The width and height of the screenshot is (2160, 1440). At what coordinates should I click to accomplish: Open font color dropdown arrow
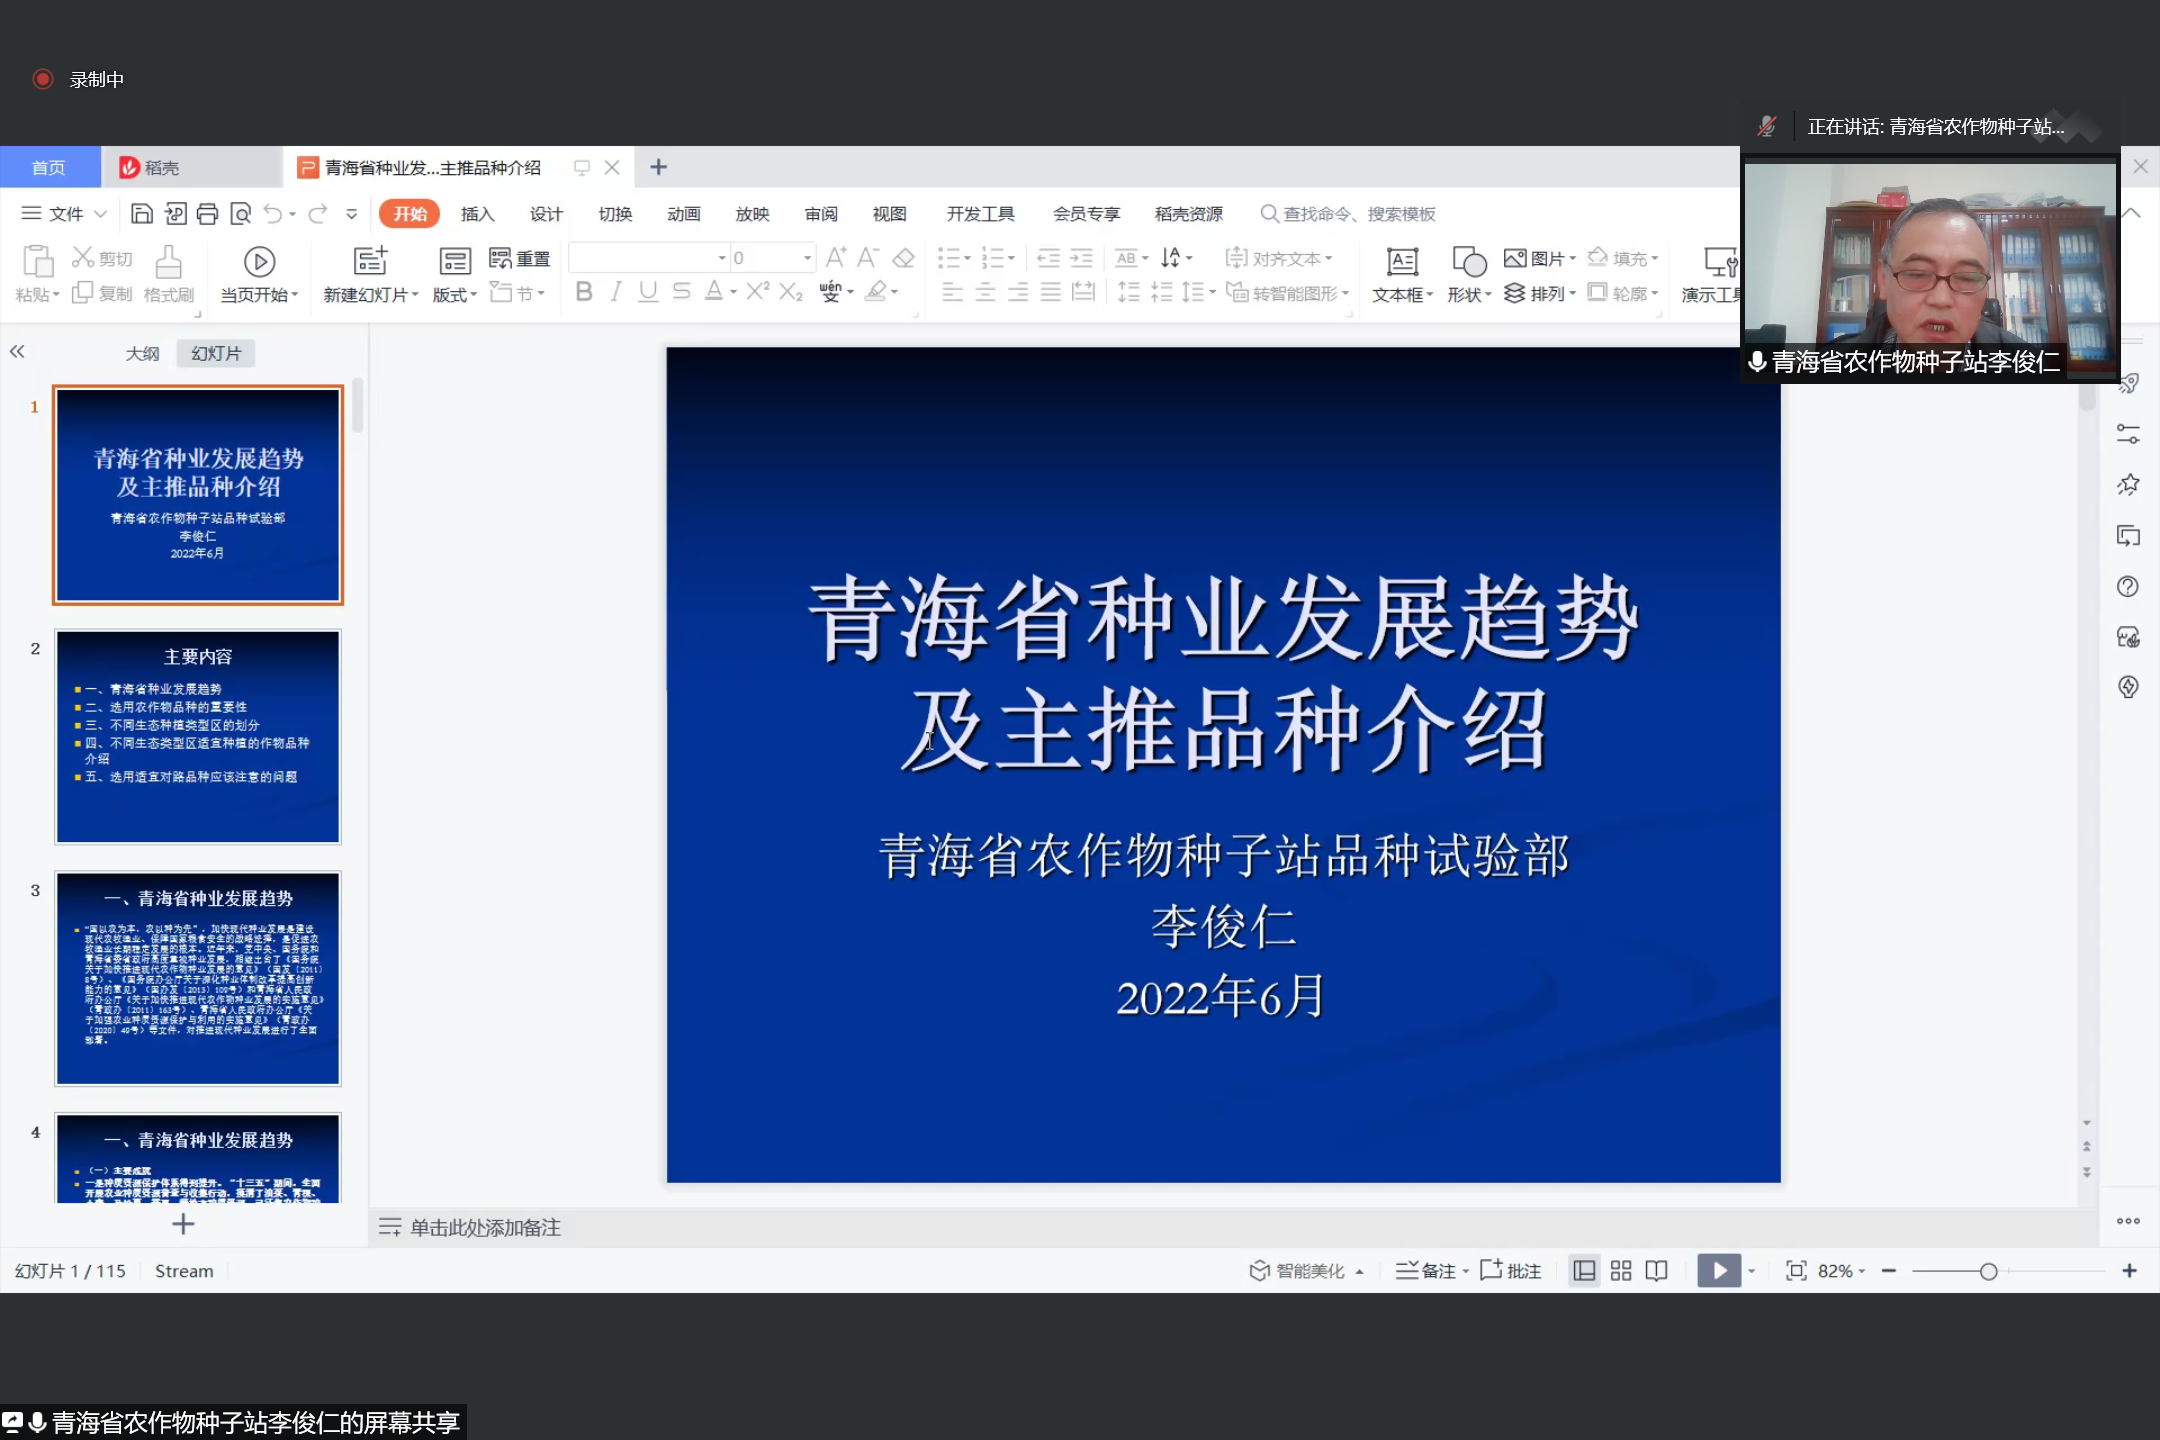pos(734,292)
